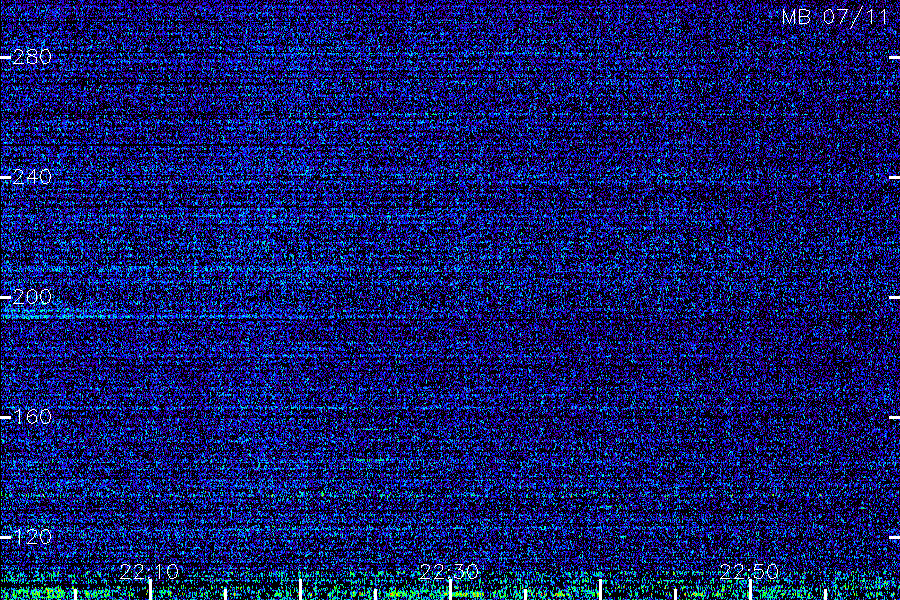Click the 240 frequency axis label
This screenshot has height=600, width=900.
pyautogui.click(x=32, y=177)
